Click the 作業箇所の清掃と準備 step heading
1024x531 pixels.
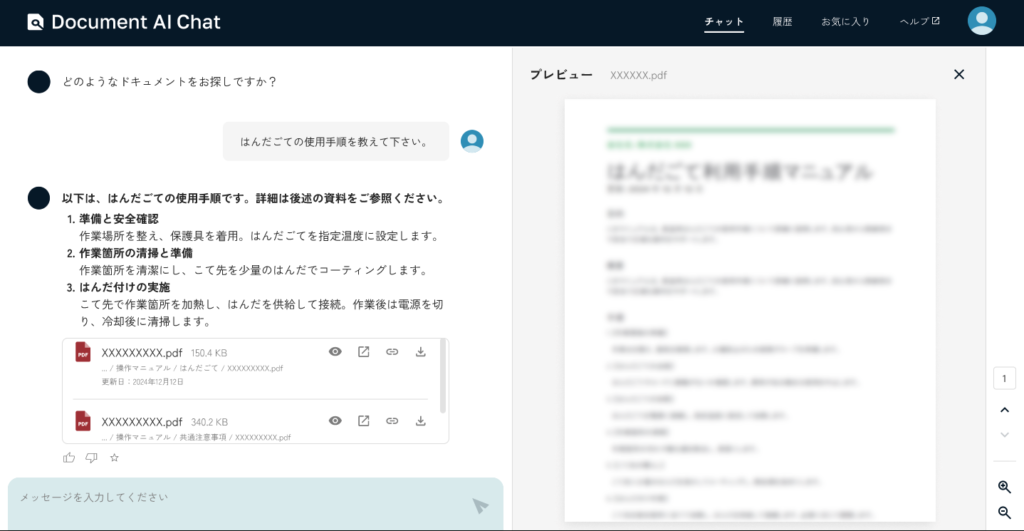click(136, 253)
